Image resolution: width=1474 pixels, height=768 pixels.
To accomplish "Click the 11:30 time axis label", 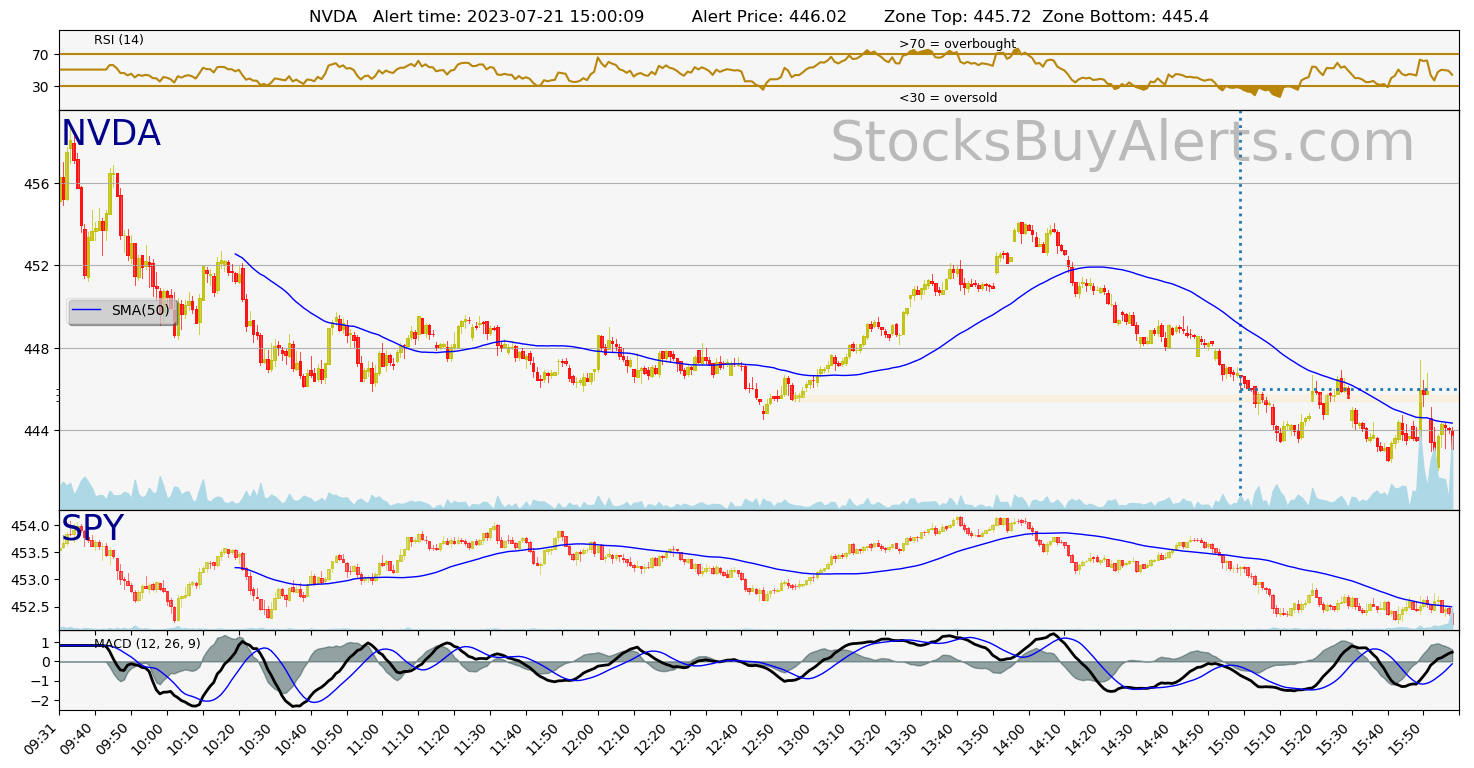I will tap(474, 737).
